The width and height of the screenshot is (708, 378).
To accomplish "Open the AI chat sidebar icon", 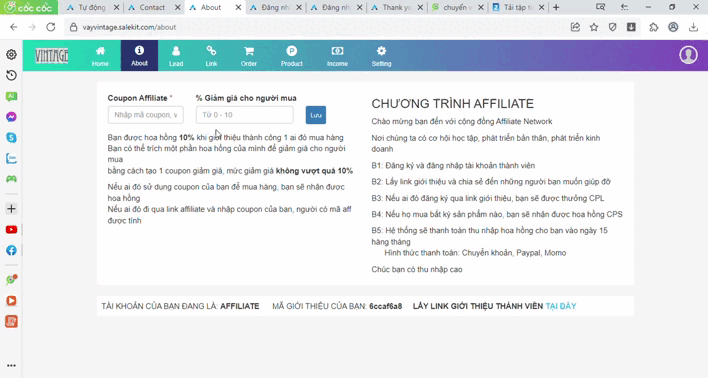I will (x=11, y=96).
